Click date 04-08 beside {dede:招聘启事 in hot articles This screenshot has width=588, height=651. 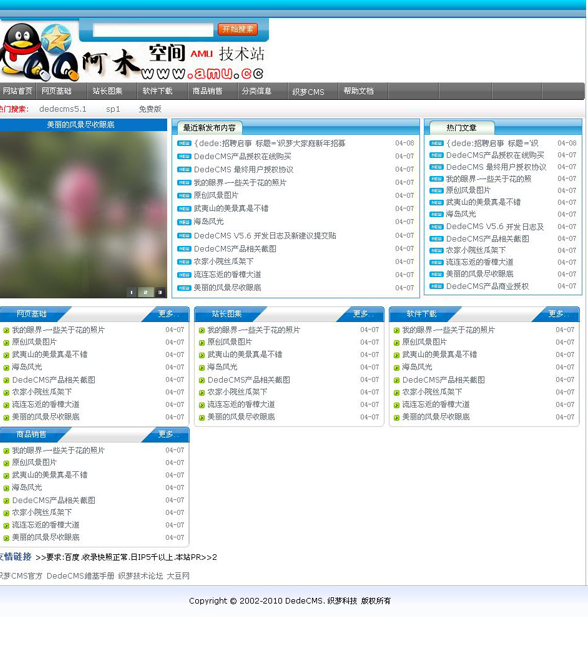pos(567,143)
